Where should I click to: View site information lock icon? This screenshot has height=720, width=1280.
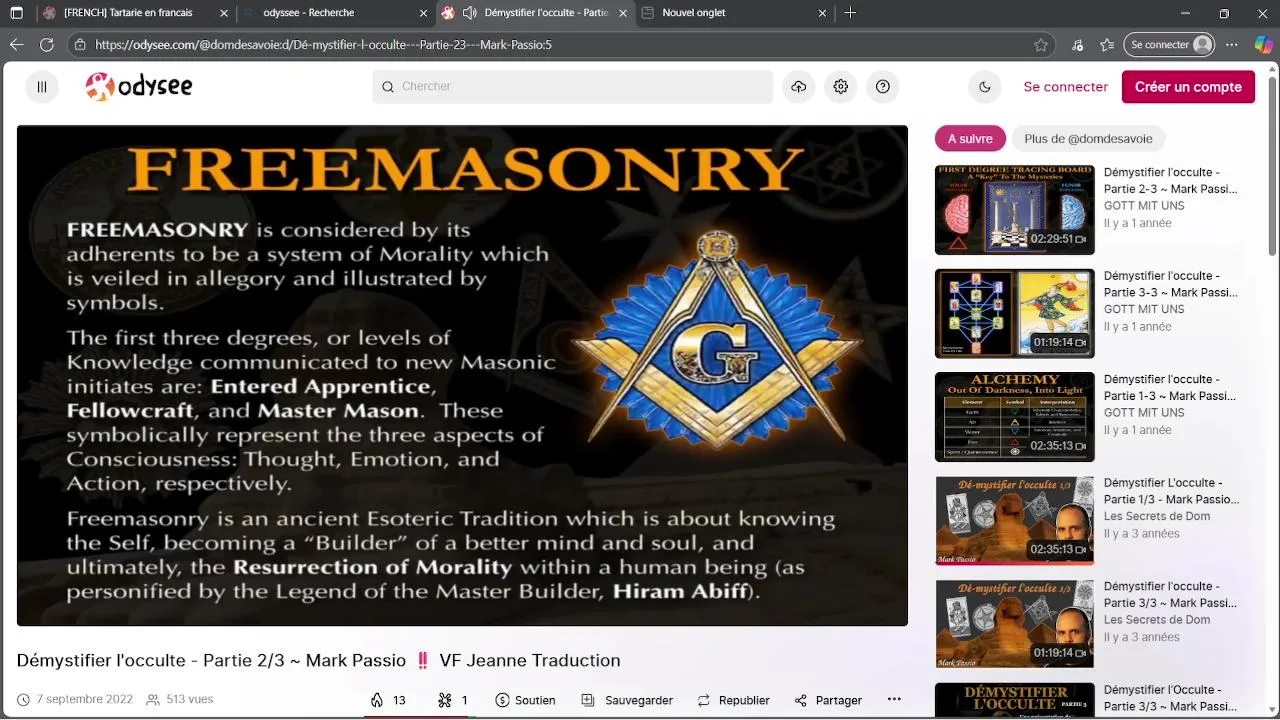(x=80, y=45)
